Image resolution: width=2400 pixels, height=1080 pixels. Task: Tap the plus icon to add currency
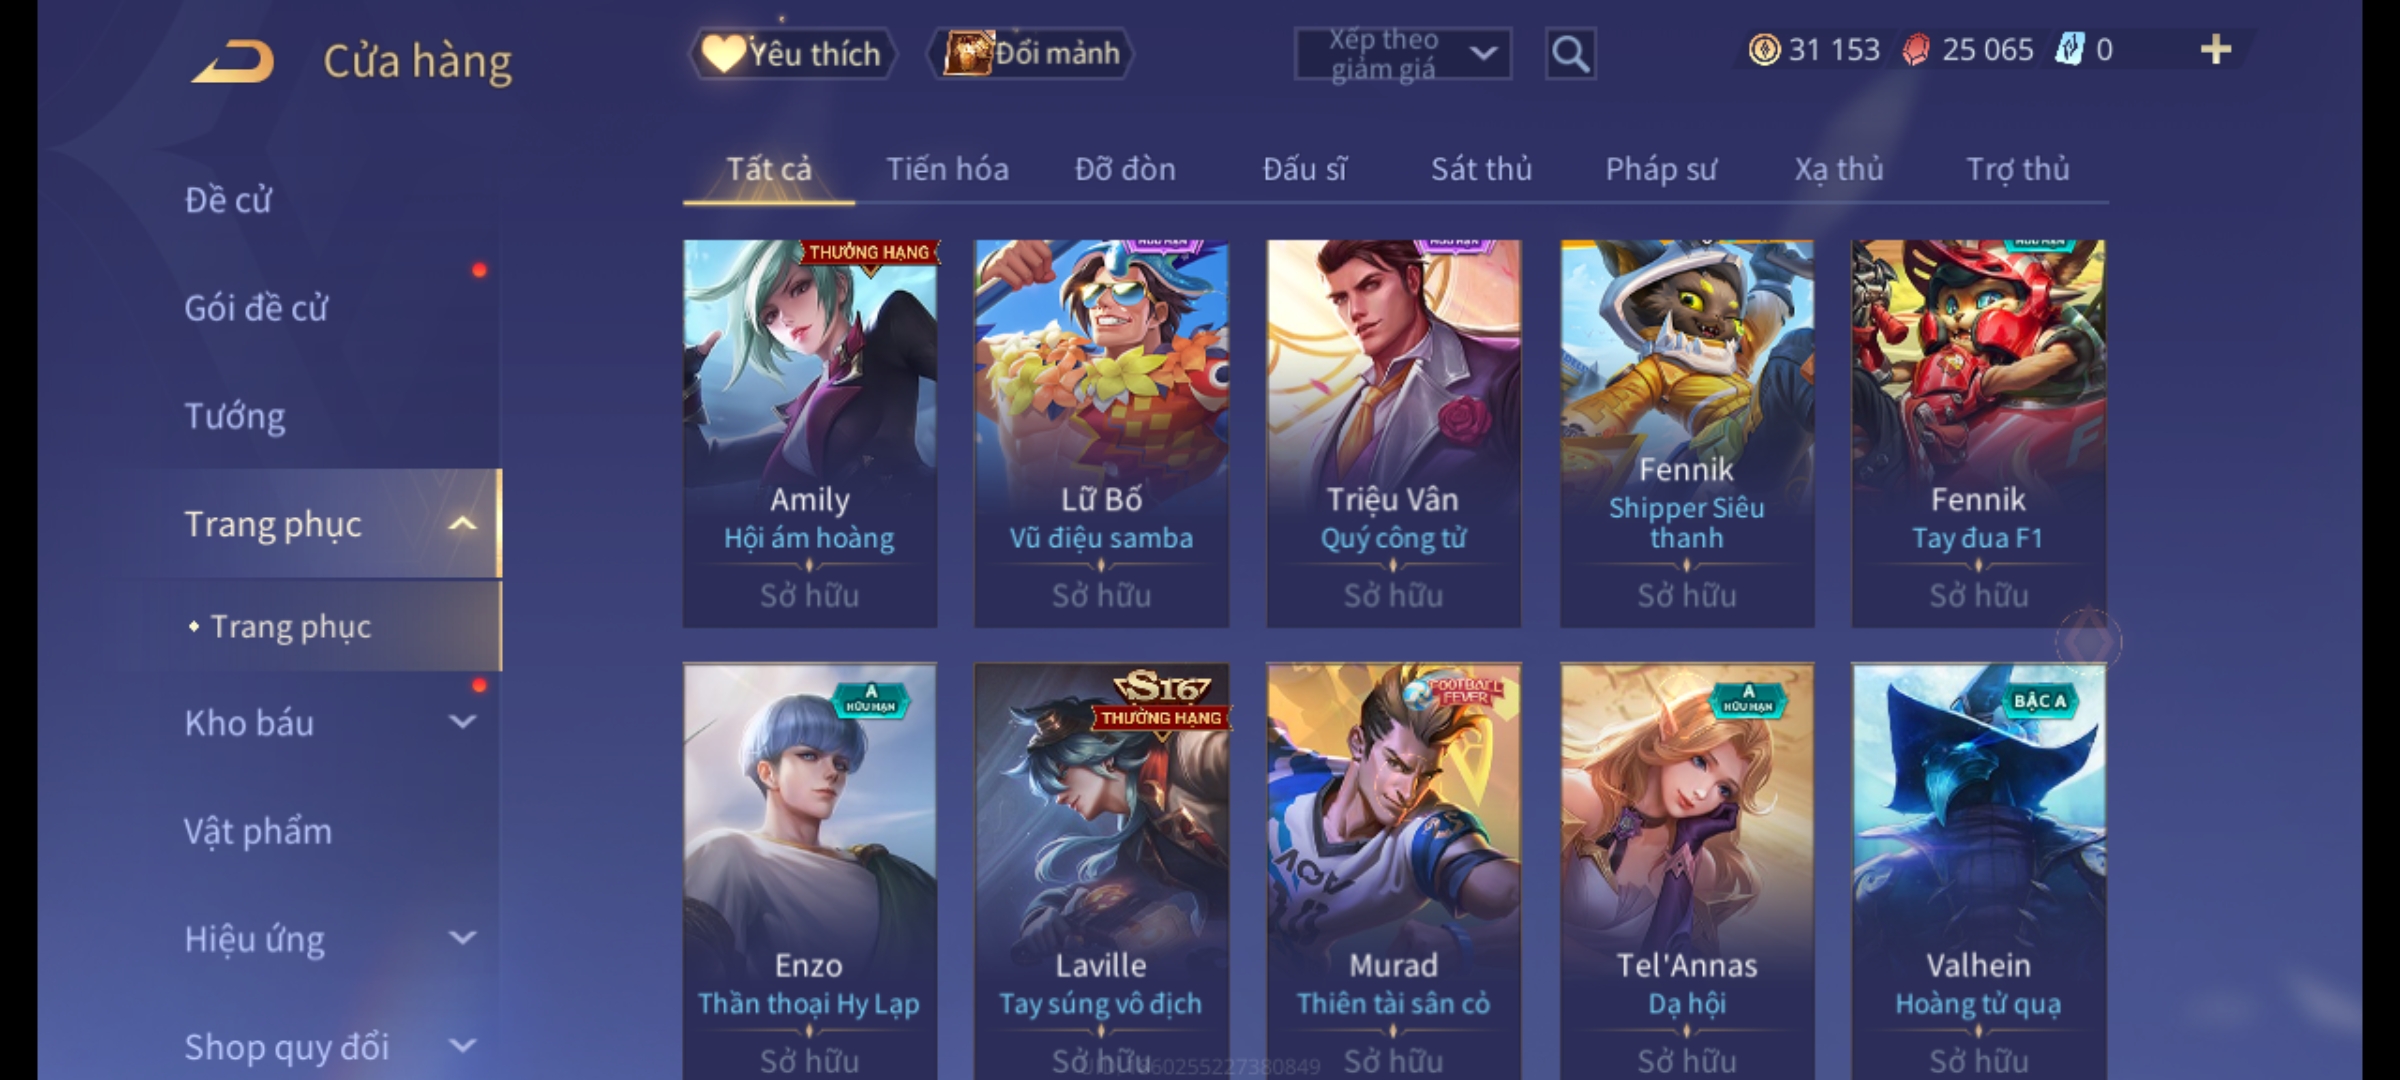2216,50
